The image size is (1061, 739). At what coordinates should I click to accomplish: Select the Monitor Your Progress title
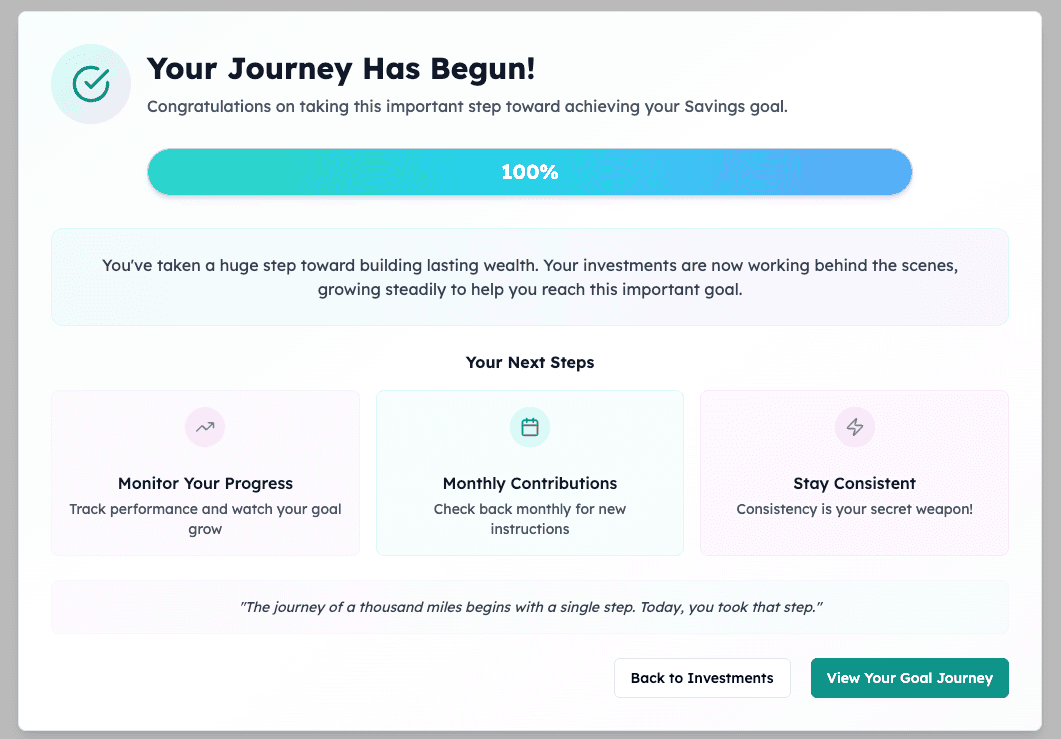pos(205,483)
